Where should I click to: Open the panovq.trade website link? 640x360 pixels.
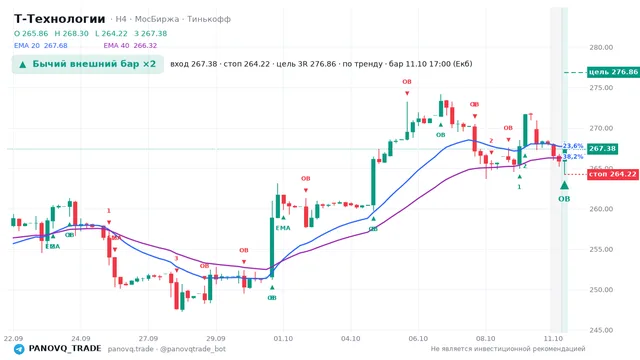point(131,349)
